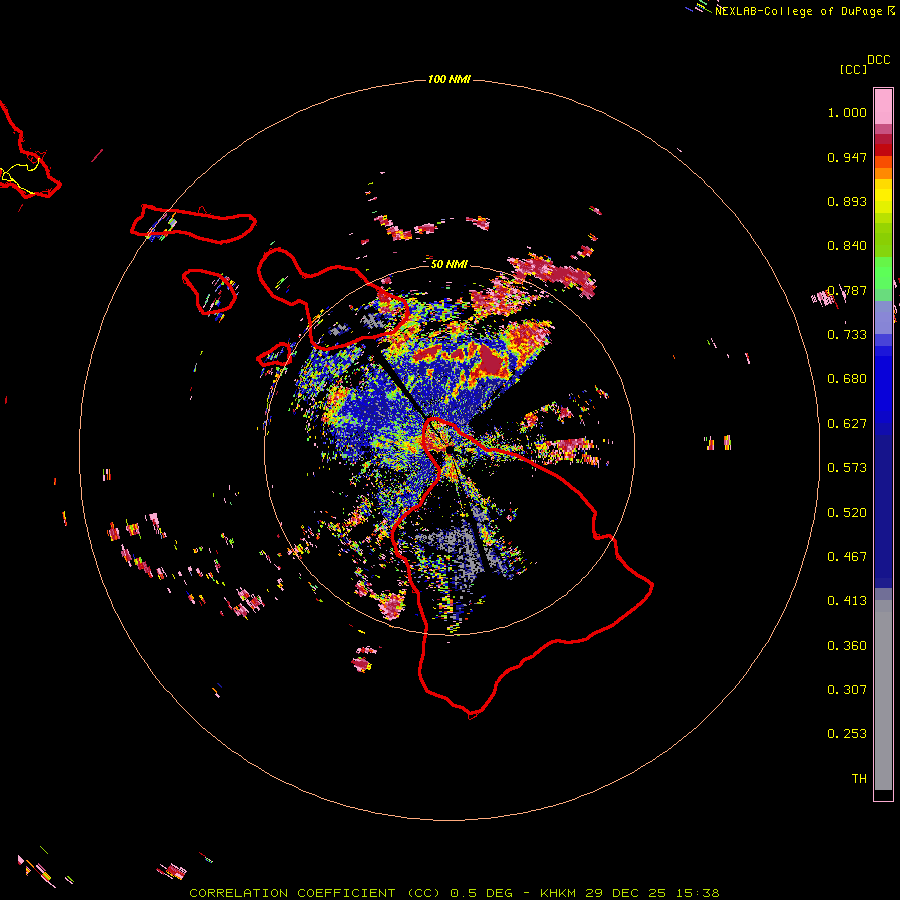Click the 0.413 legend value
Image resolution: width=900 pixels, height=900 pixels.
coord(847,601)
